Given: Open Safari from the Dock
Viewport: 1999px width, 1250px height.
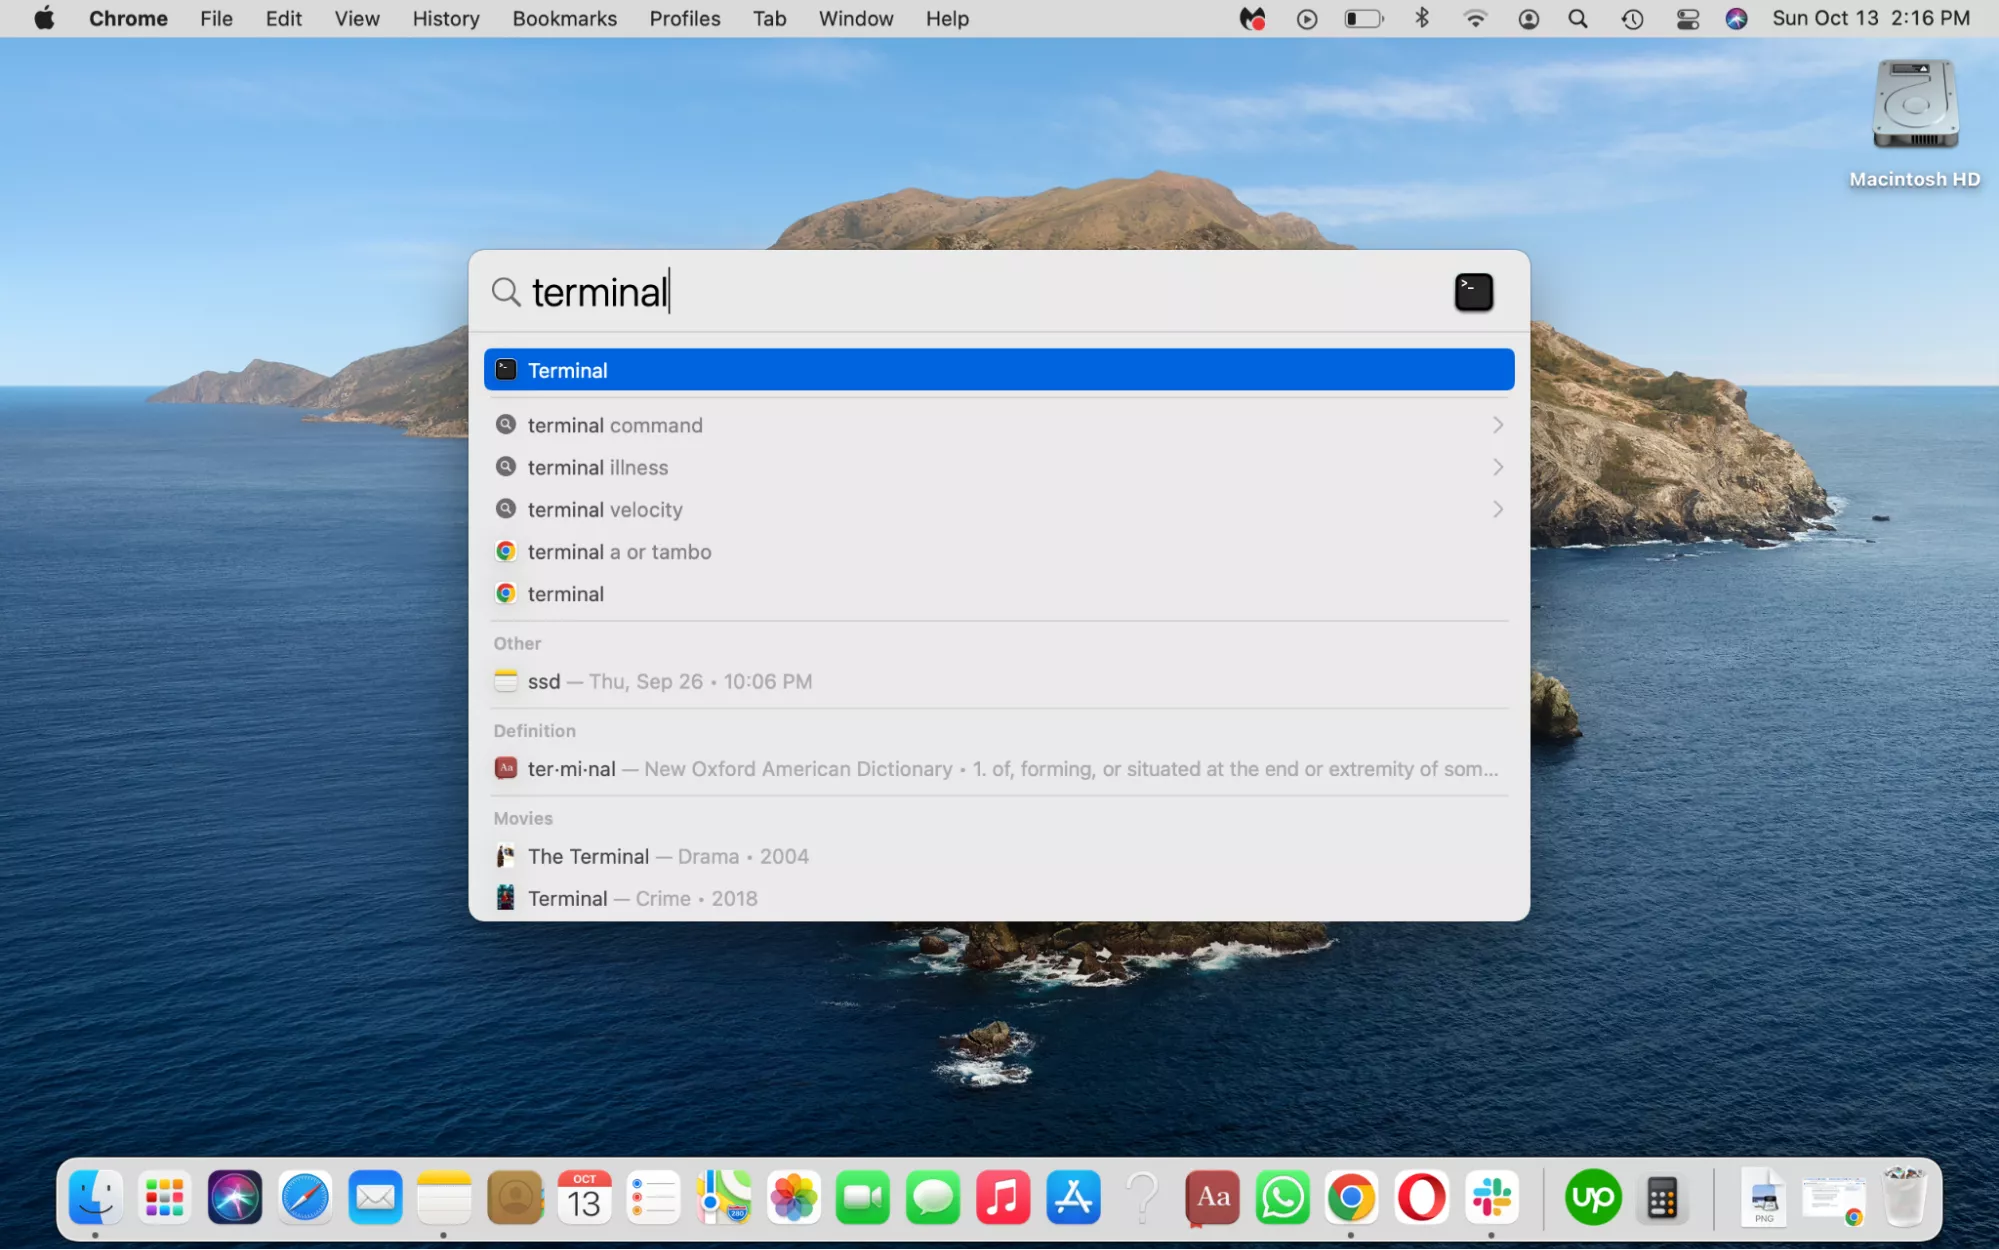Looking at the screenshot, I should (x=305, y=1197).
